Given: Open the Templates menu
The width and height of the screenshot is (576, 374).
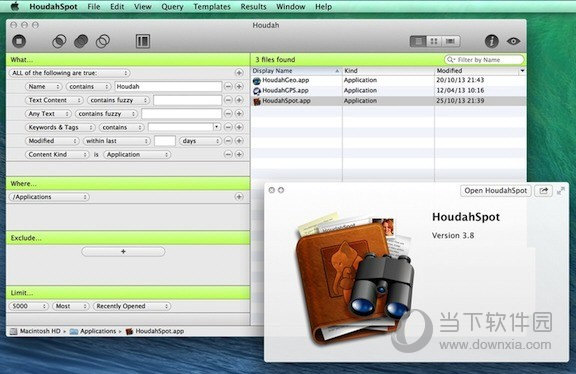Looking at the screenshot, I should 212,7.
